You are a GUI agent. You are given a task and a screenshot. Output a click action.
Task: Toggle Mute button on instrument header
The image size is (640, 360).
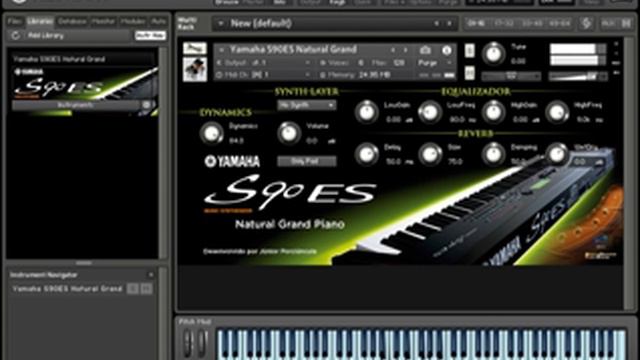coord(470,73)
